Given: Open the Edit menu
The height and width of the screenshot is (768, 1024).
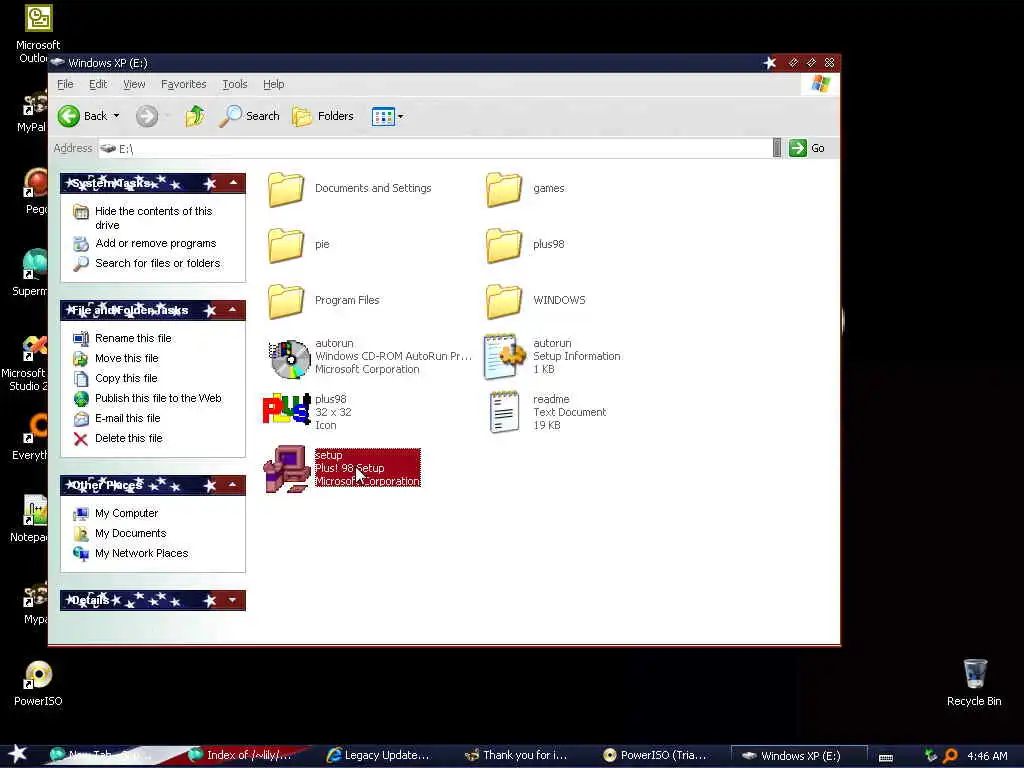Looking at the screenshot, I should click(x=98, y=84).
